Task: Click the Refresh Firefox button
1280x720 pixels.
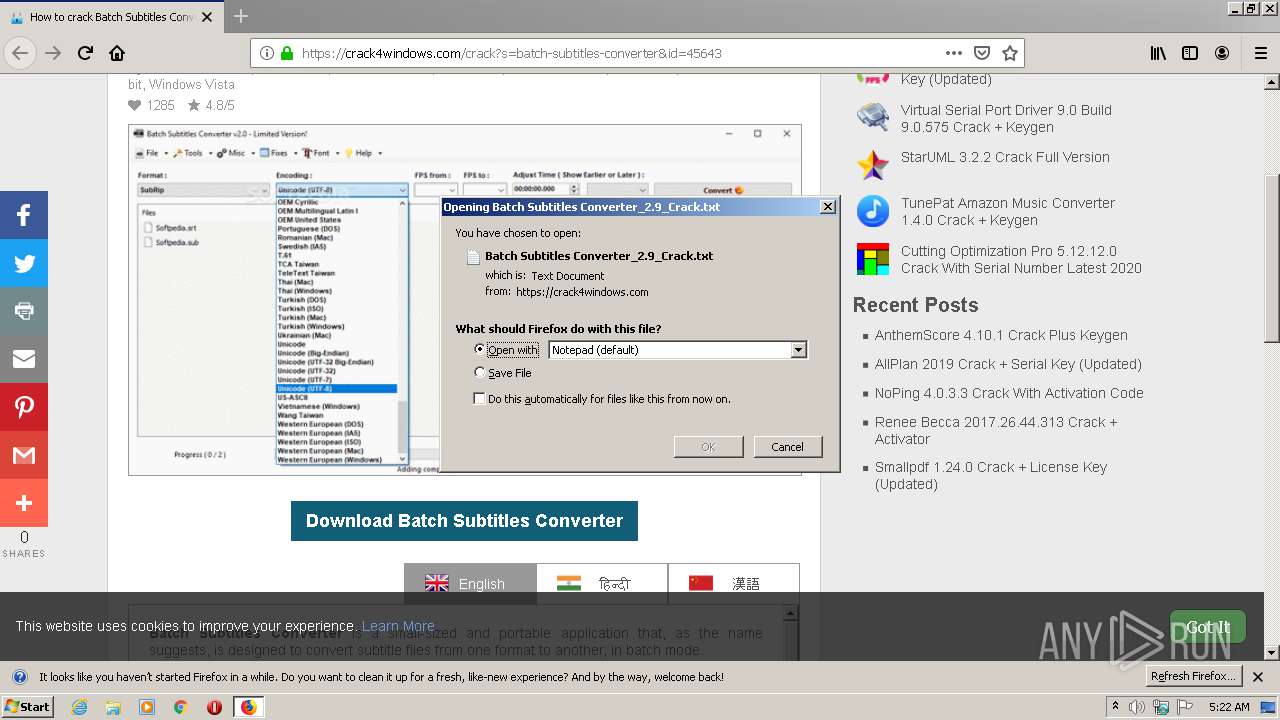Action: 1194,677
